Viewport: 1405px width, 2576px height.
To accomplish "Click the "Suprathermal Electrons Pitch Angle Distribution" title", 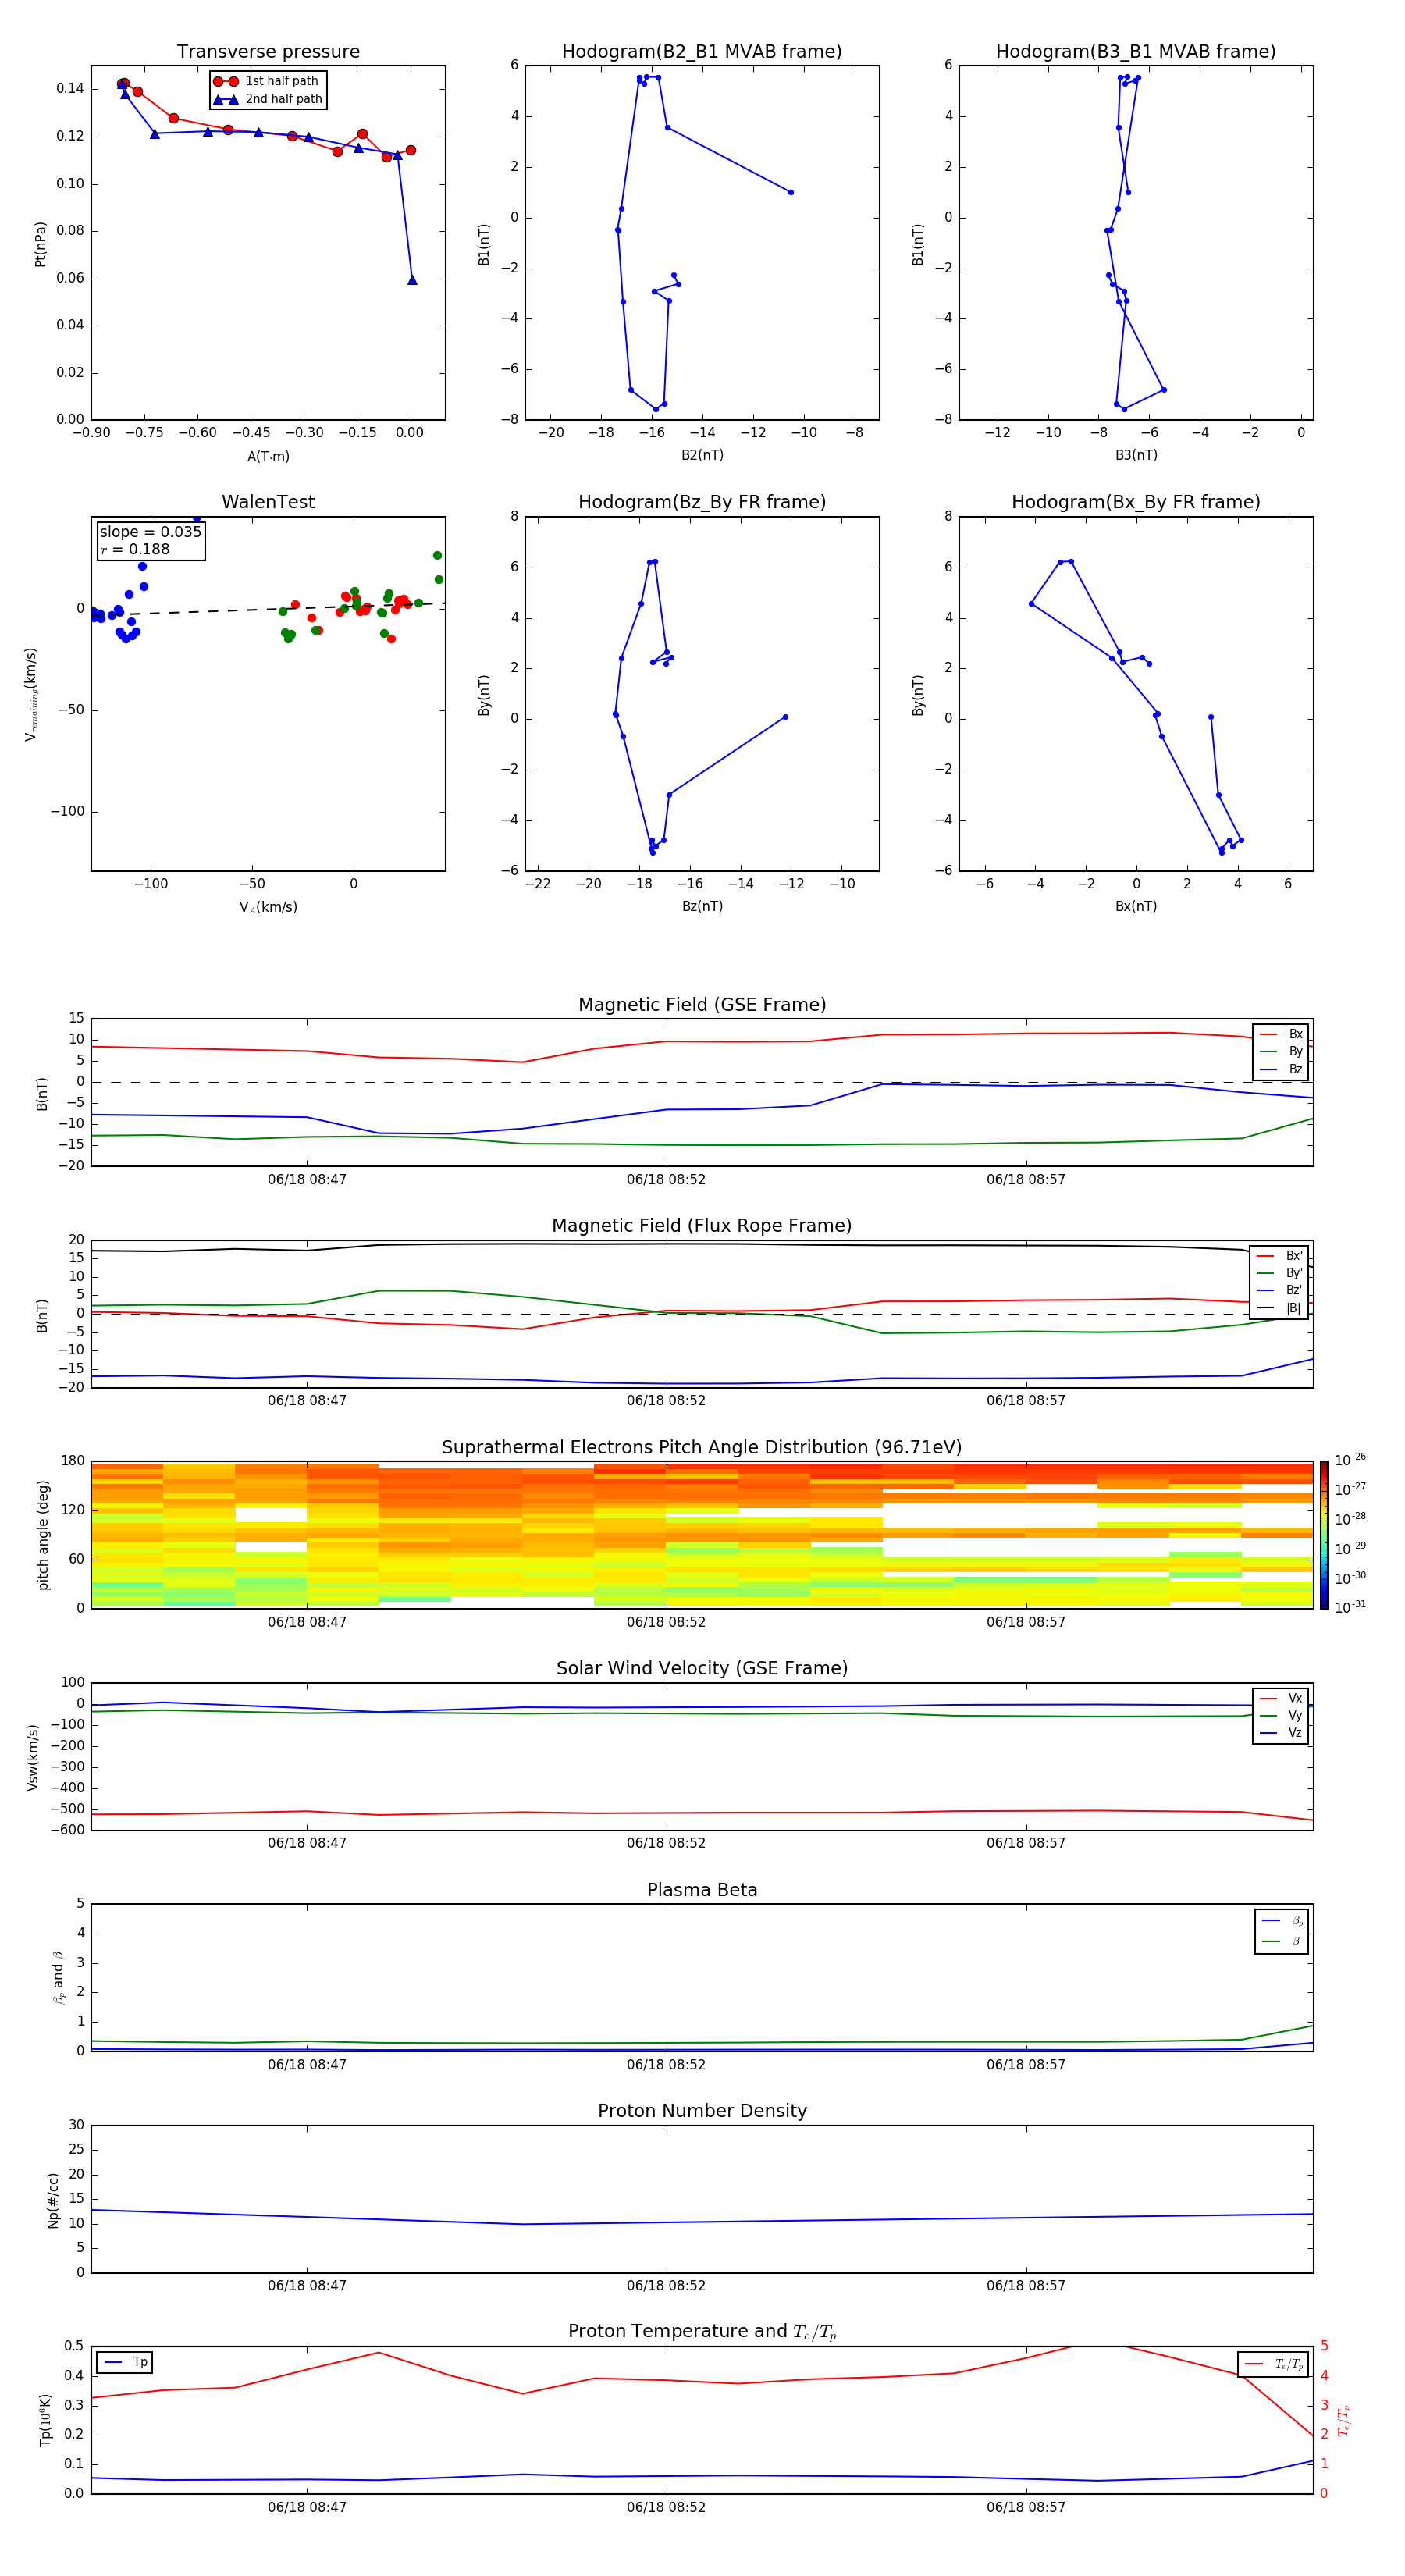I will tap(702, 1448).
